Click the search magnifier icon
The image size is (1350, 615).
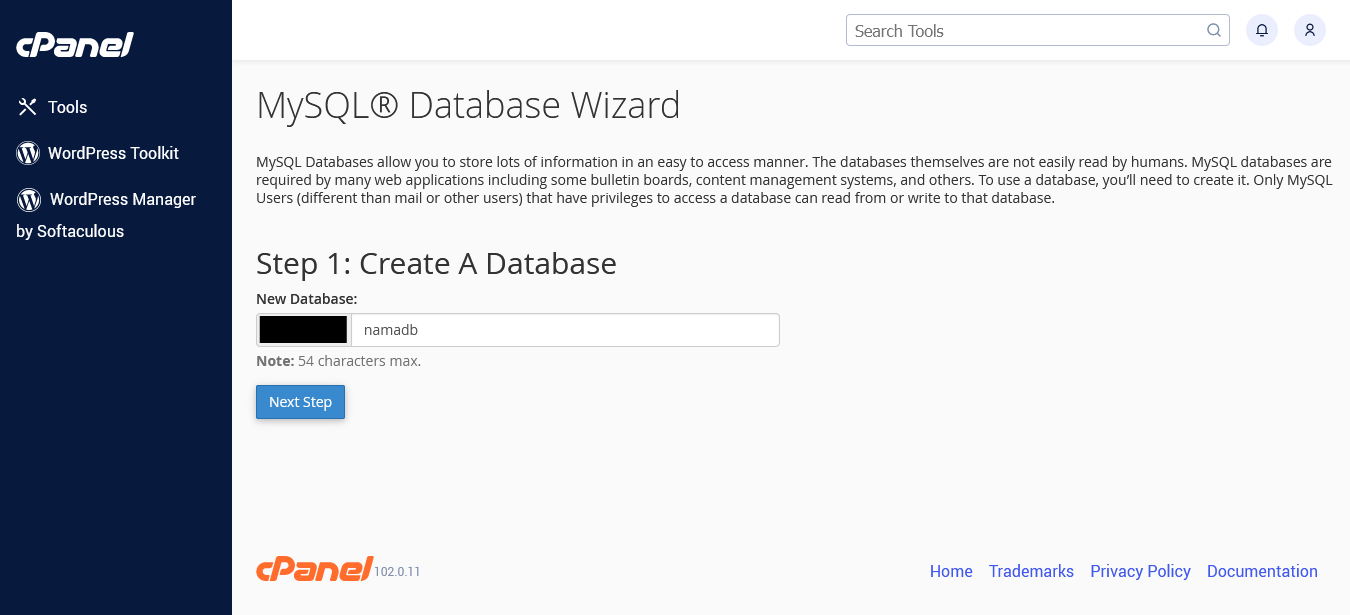click(x=1214, y=31)
